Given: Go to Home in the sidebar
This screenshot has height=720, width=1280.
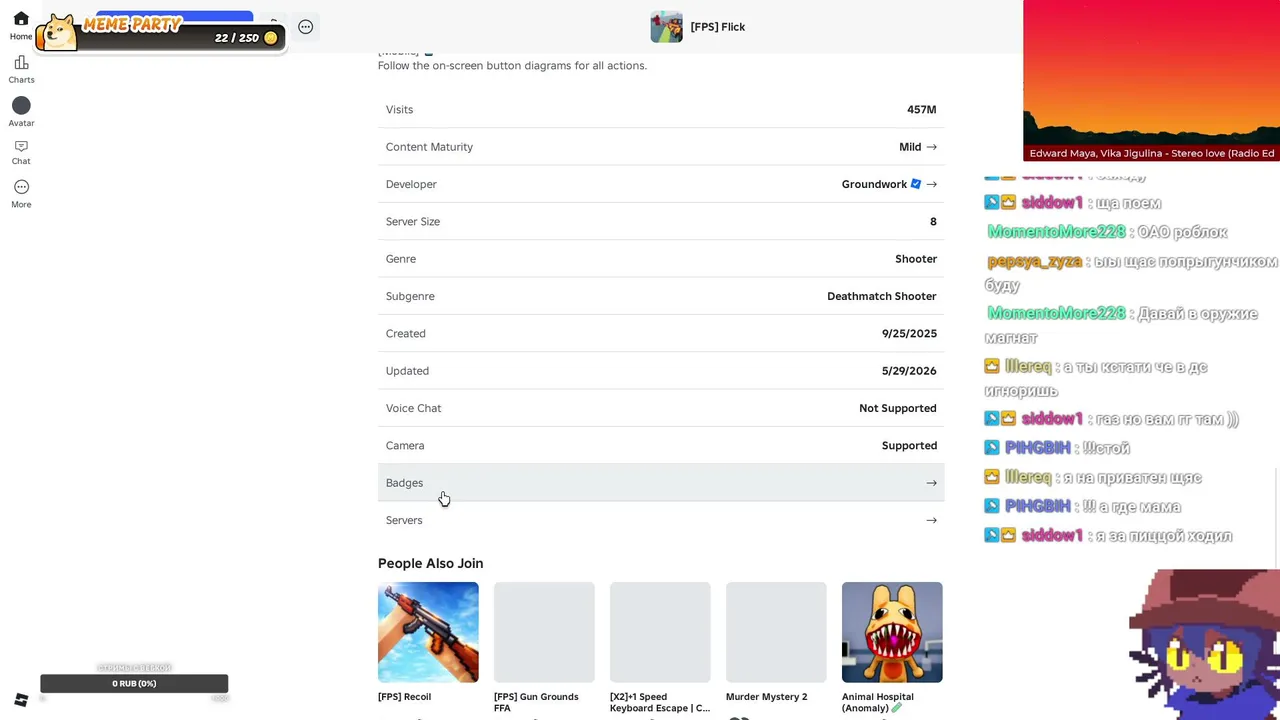Looking at the screenshot, I should 21,26.
